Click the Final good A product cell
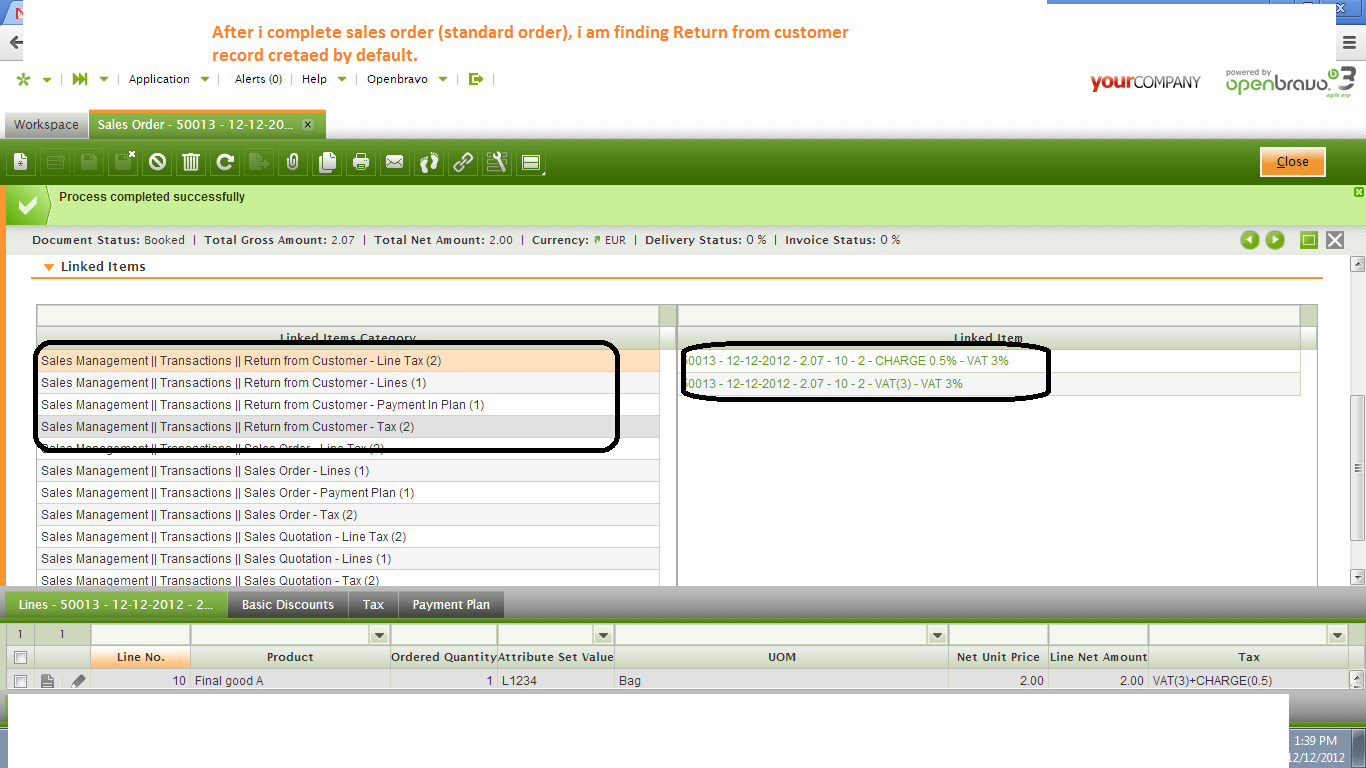The height and width of the screenshot is (768, 1366). (290, 681)
